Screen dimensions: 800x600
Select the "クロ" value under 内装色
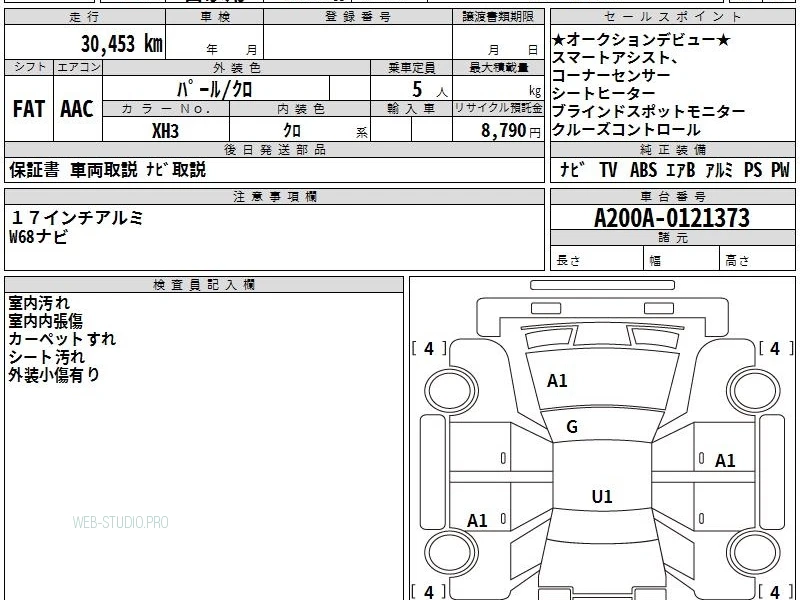click(x=292, y=131)
